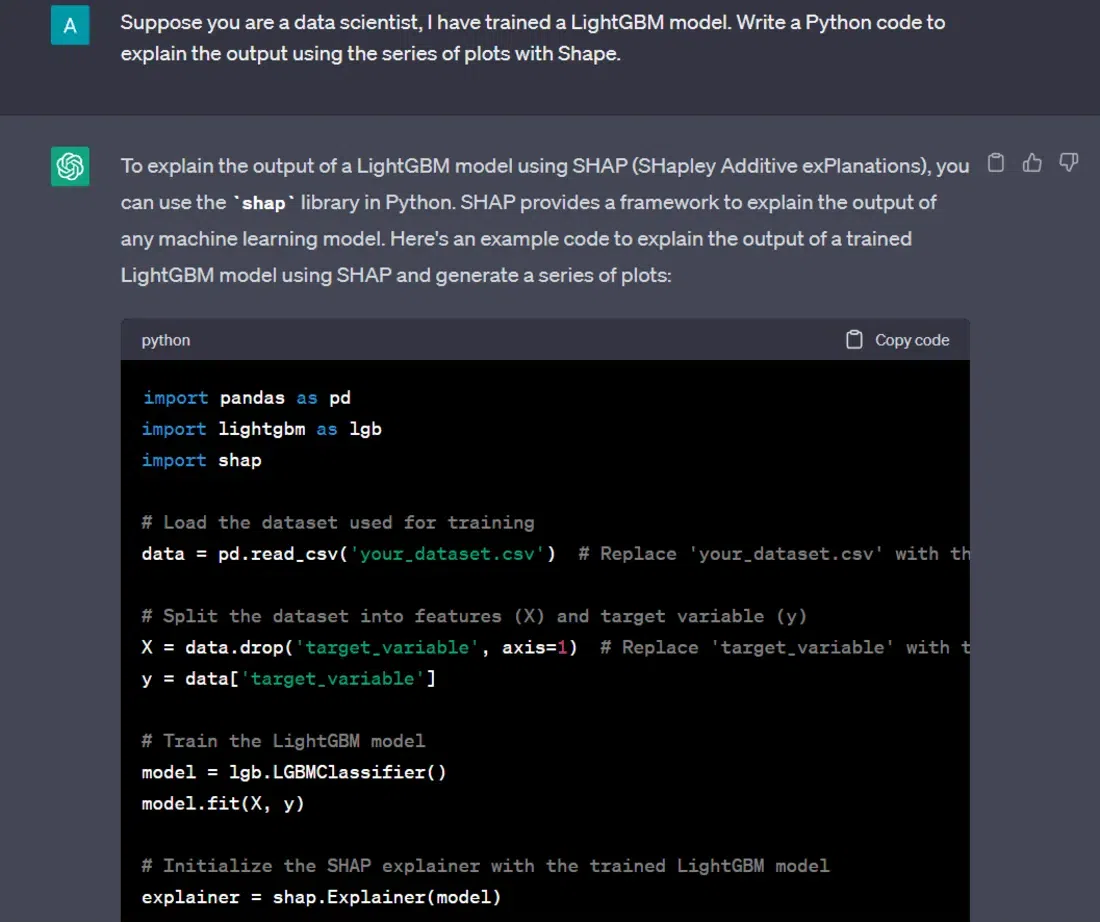Click the user prompt about LightGBM

pos(532,38)
